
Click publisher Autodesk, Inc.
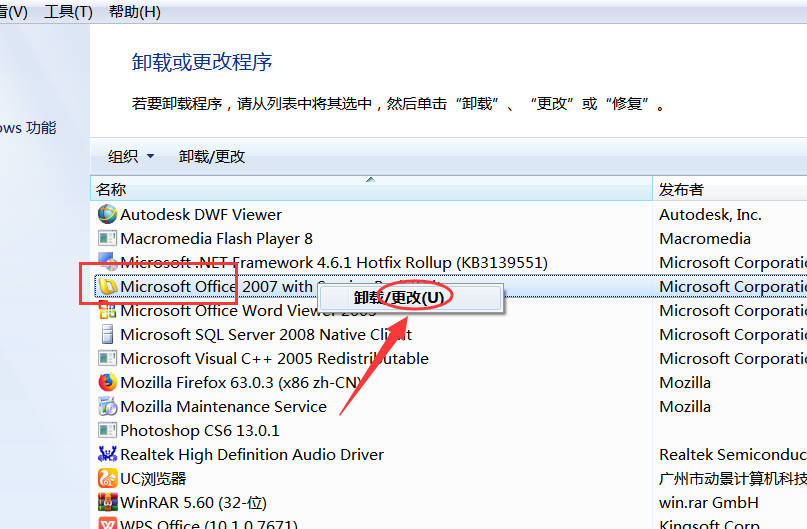point(710,214)
